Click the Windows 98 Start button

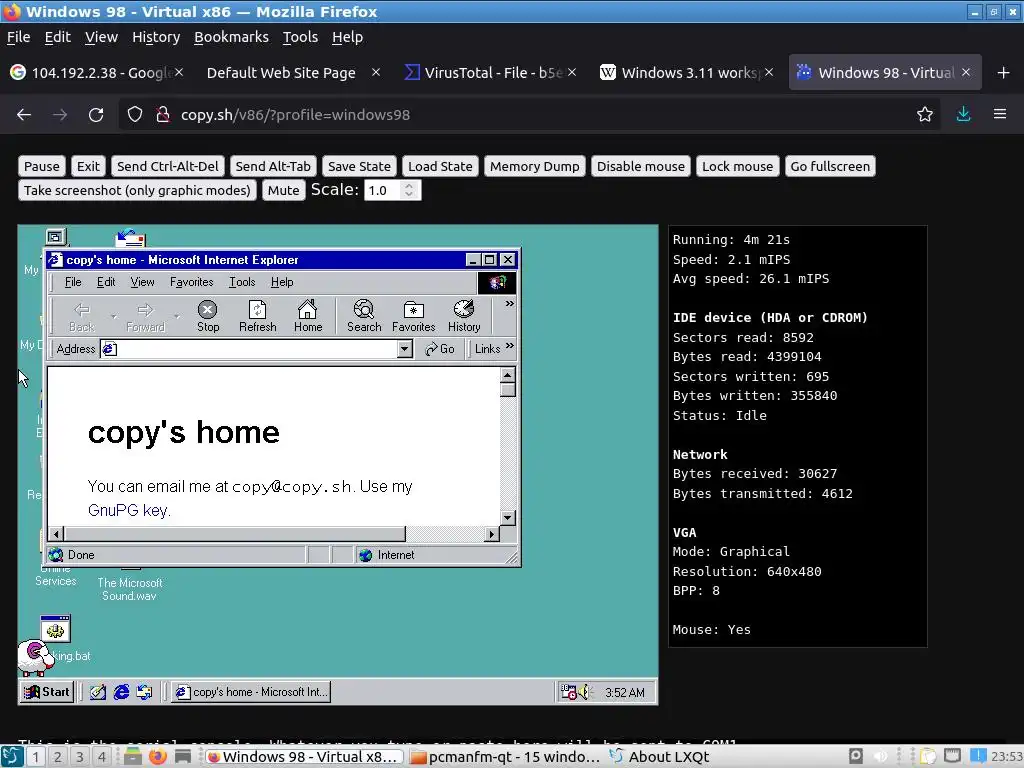(x=46, y=692)
